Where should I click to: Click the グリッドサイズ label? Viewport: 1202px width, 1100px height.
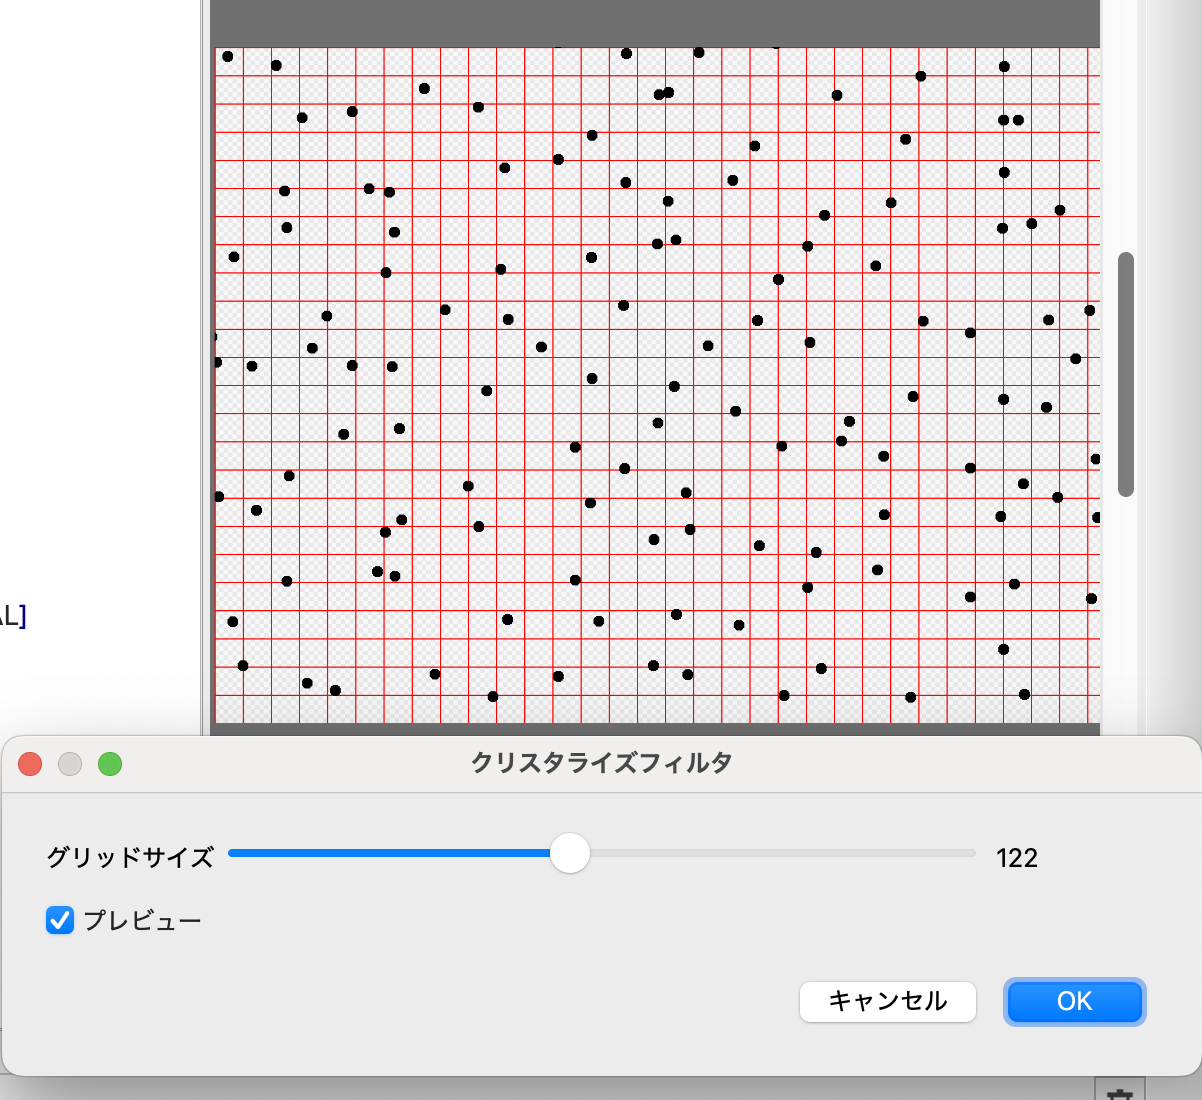click(x=130, y=856)
